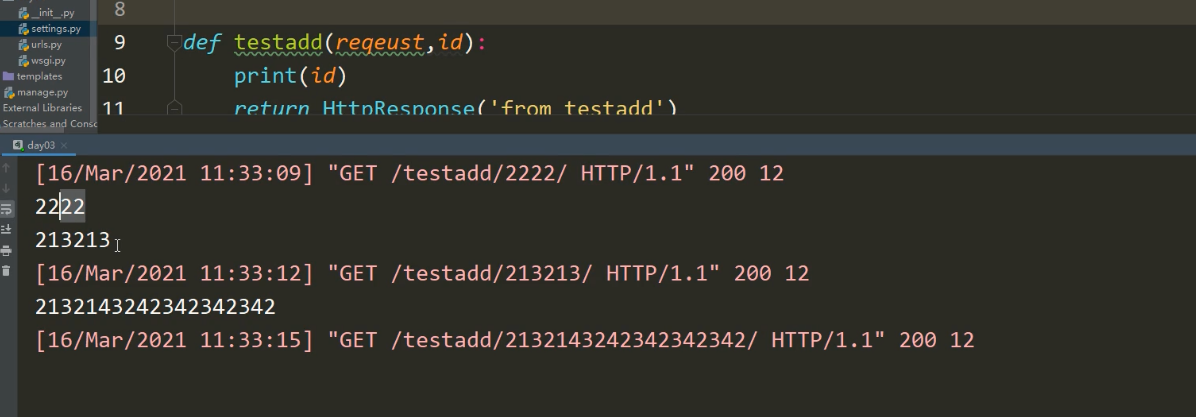Open urls.py from the project tree
The width and height of the screenshot is (1196, 417).
click(46, 45)
